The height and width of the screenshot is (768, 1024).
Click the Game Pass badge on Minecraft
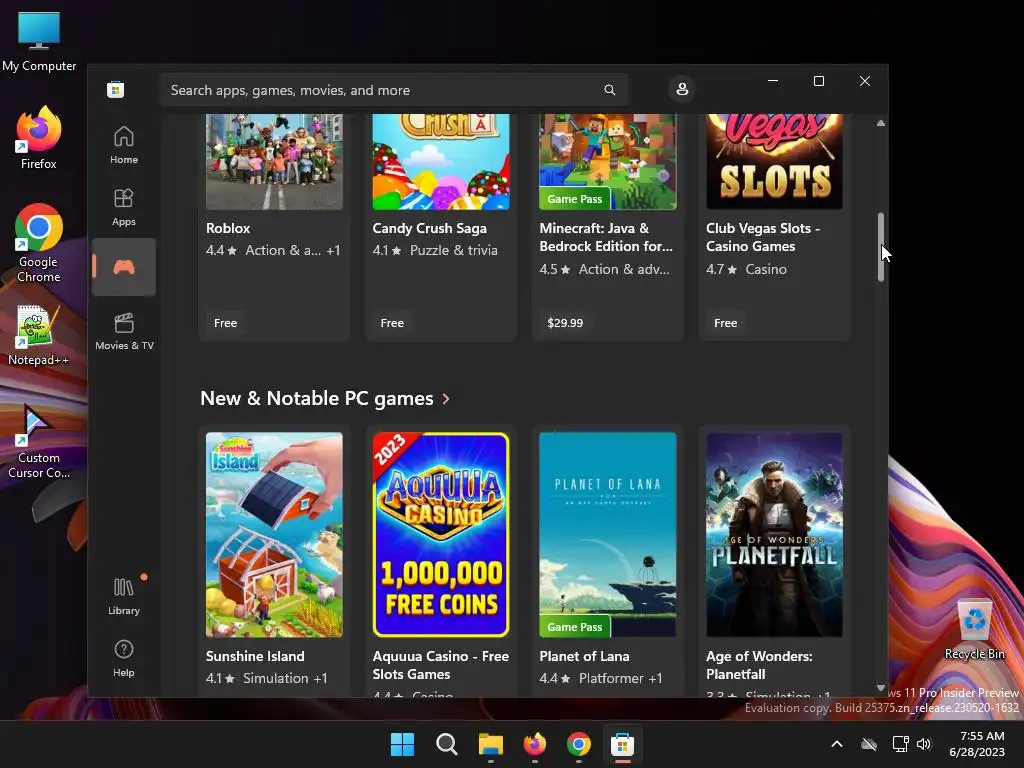(x=575, y=199)
